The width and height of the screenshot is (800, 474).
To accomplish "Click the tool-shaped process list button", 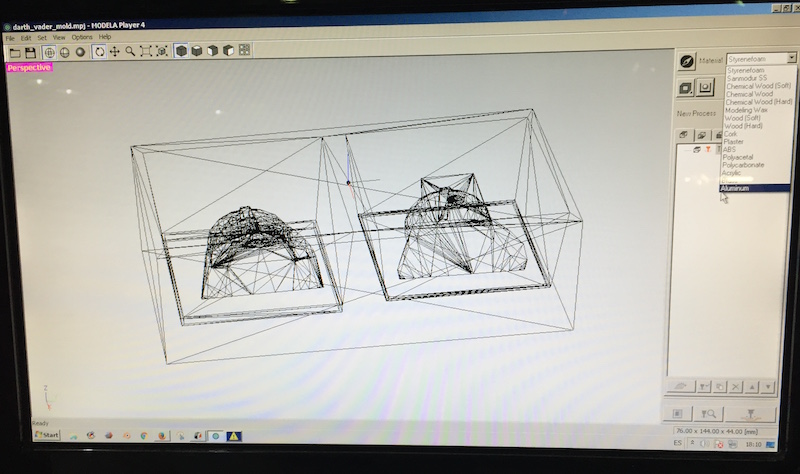I will pyautogui.click(x=704, y=387).
